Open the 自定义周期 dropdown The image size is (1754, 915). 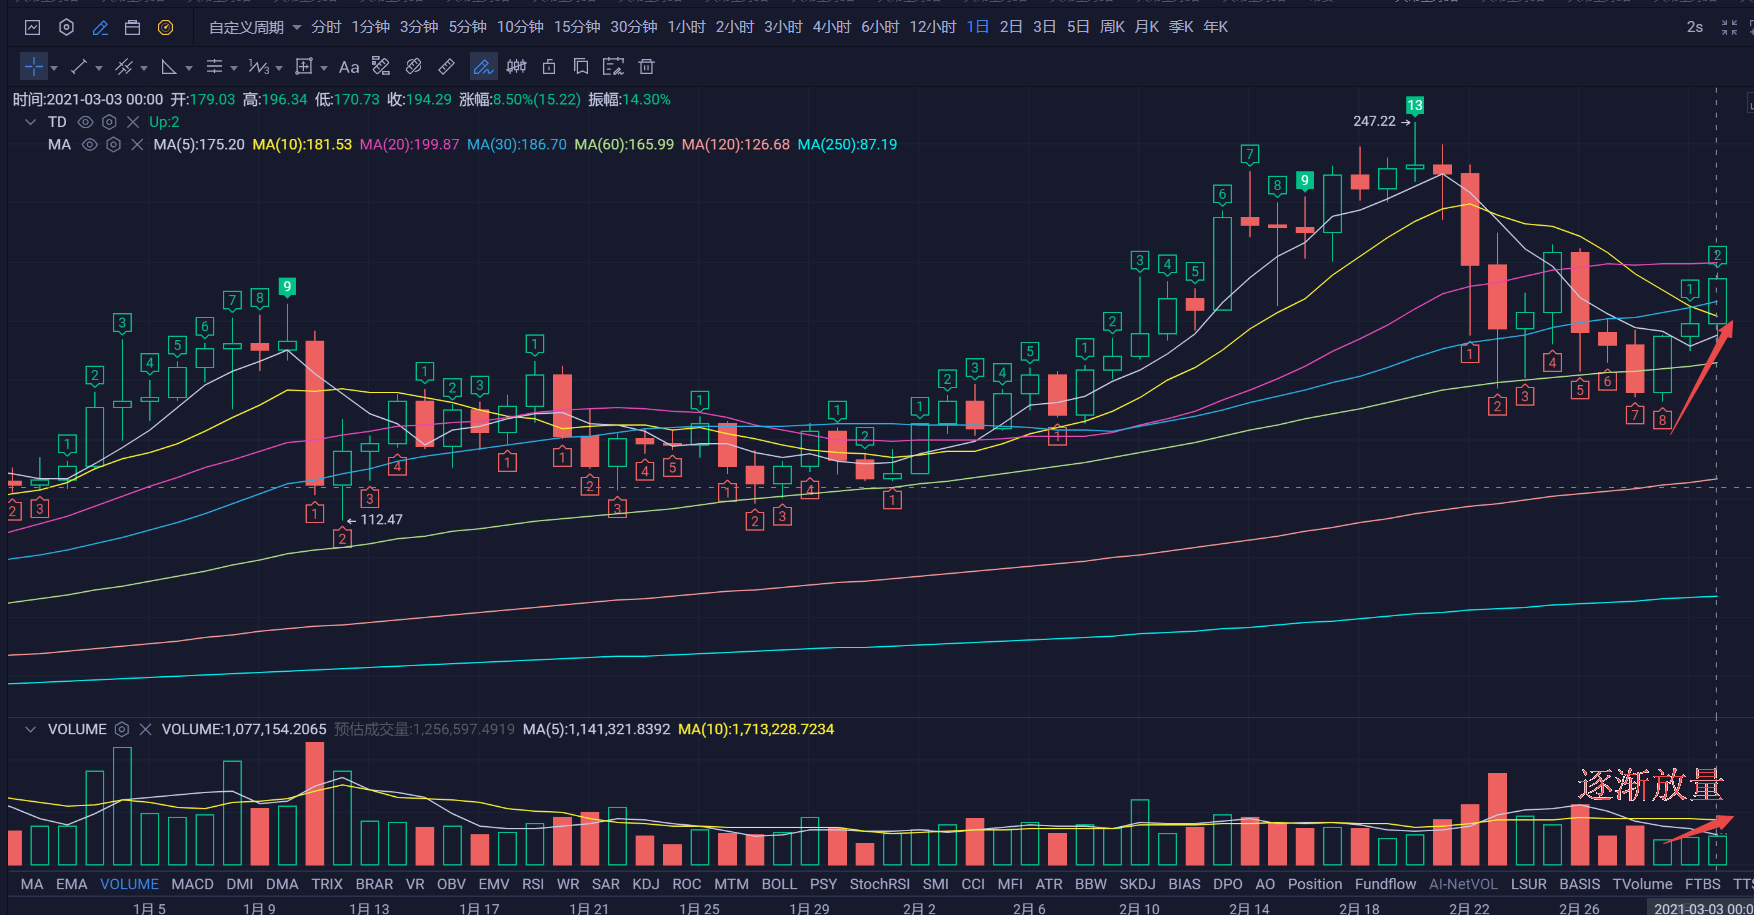(255, 27)
